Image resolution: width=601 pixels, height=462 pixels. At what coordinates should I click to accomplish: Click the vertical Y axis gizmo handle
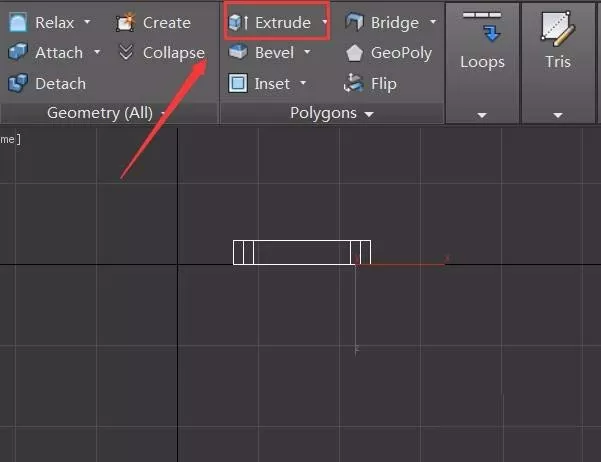coord(356,309)
